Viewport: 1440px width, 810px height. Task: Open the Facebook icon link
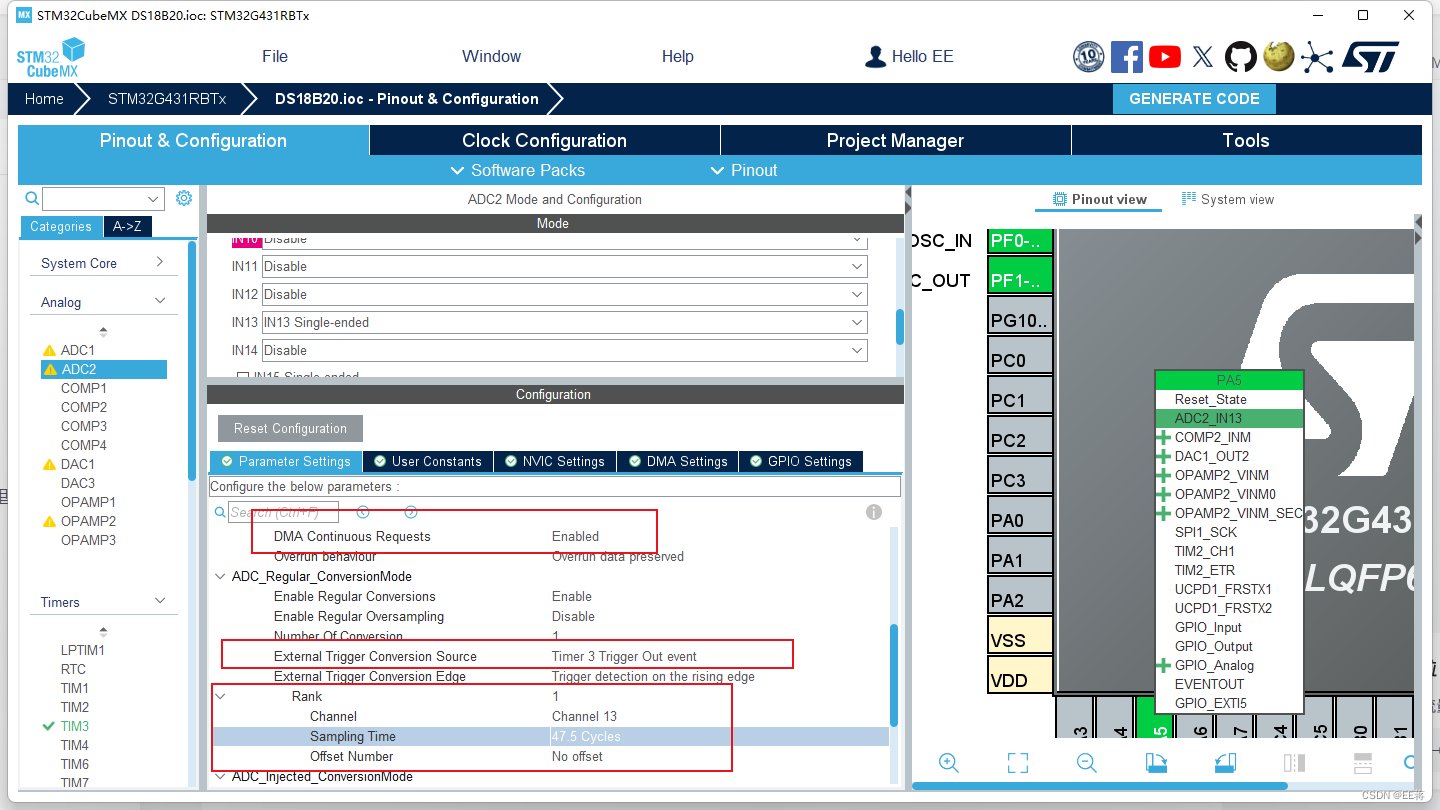point(1127,56)
